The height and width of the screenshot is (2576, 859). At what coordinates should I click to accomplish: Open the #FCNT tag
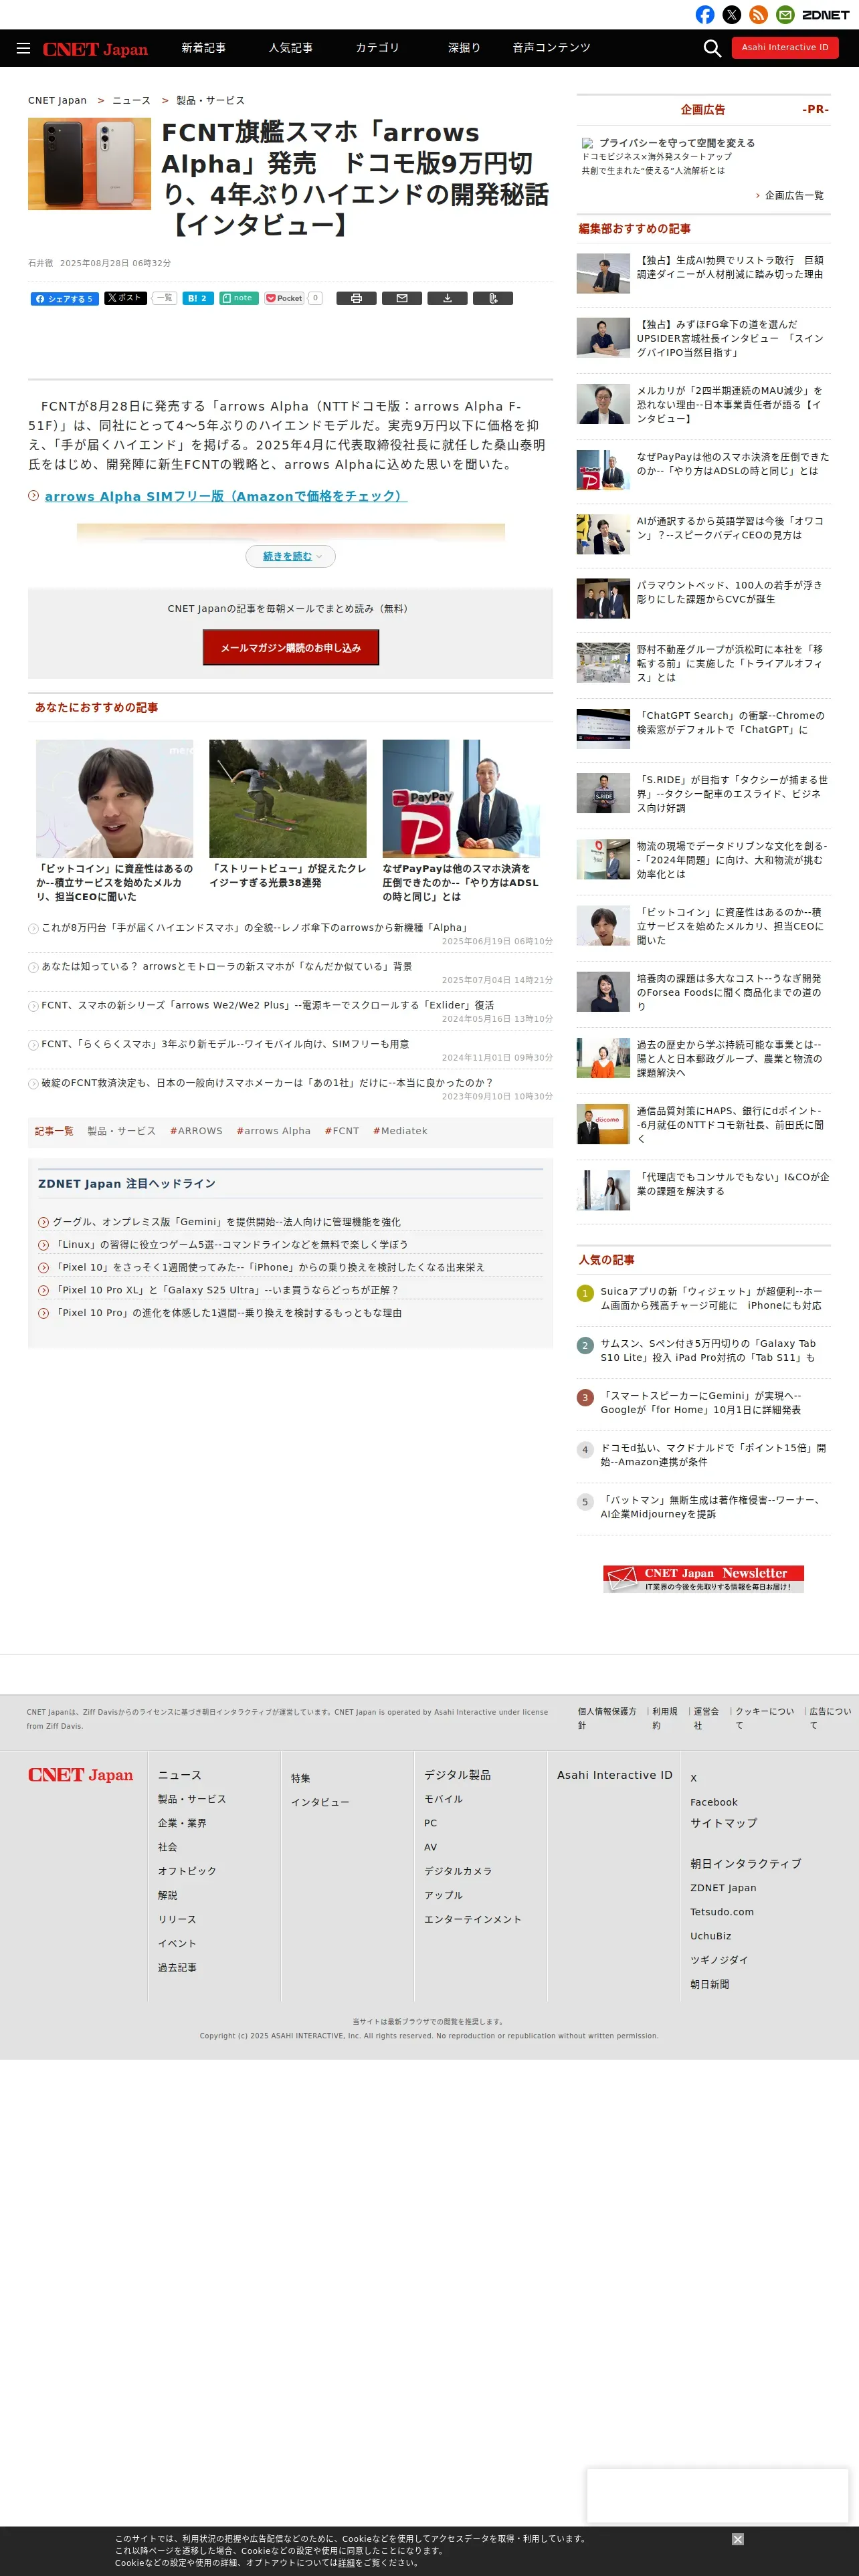(x=341, y=1131)
